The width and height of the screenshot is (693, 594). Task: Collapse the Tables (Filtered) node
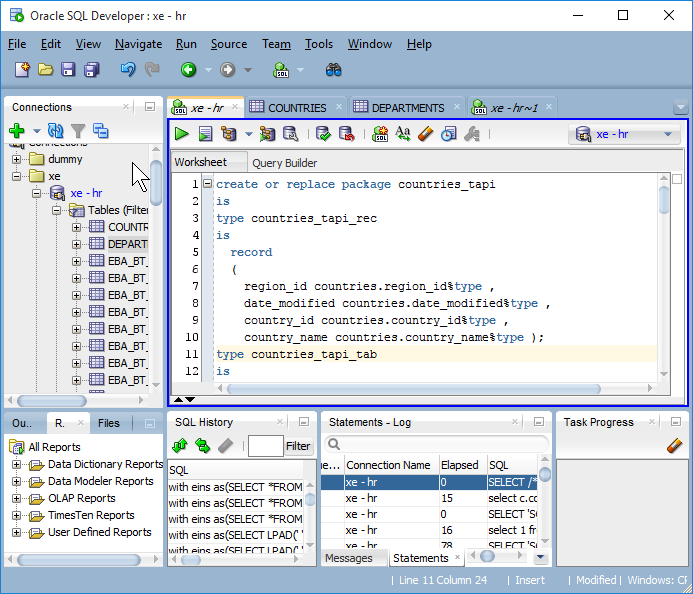point(56,210)
